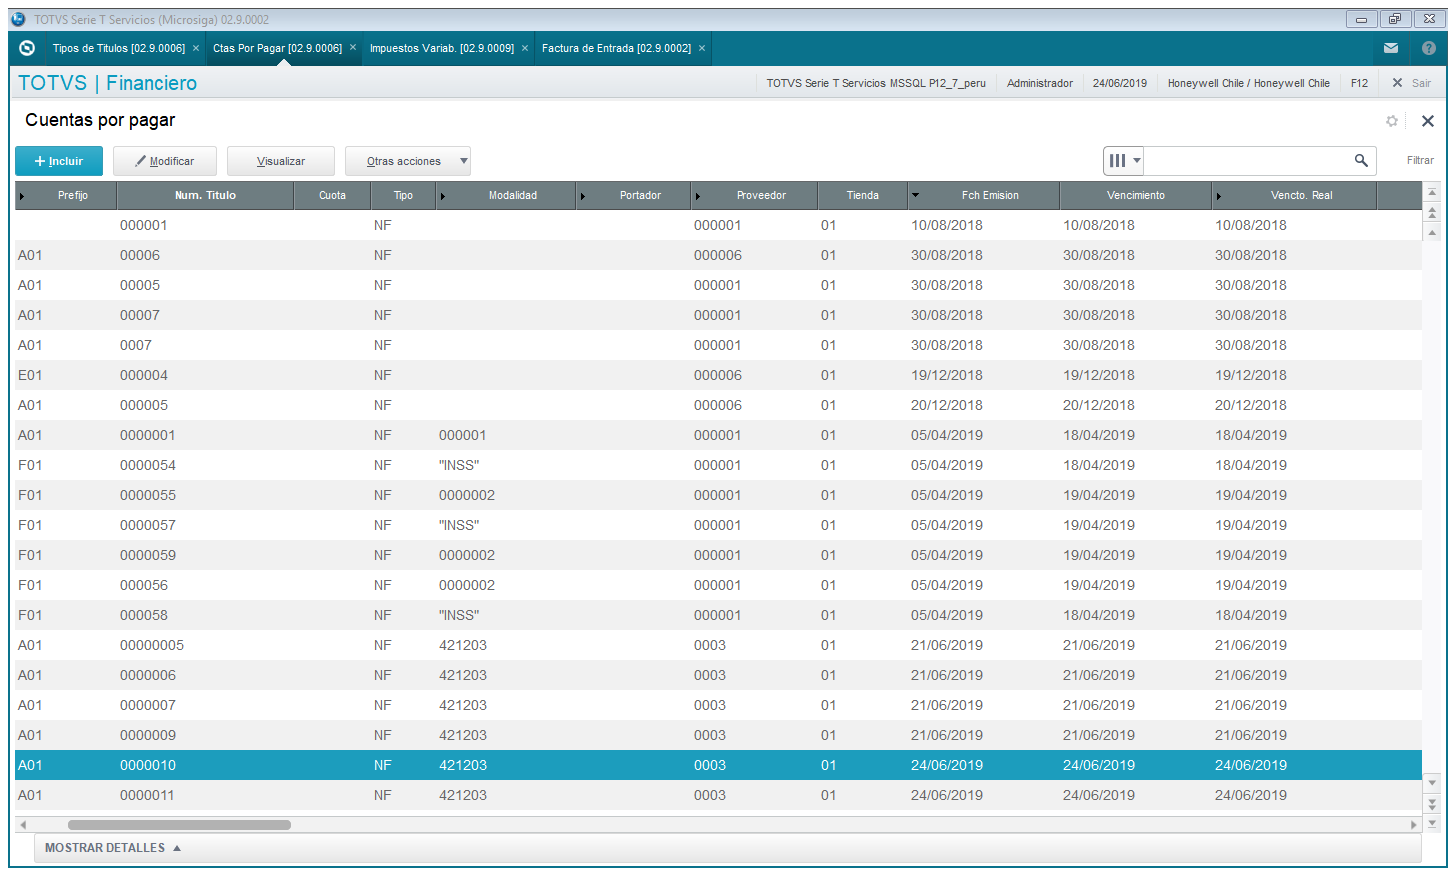Click the Vencimiento column header
1456x876 pixels.
[1135, 195]
